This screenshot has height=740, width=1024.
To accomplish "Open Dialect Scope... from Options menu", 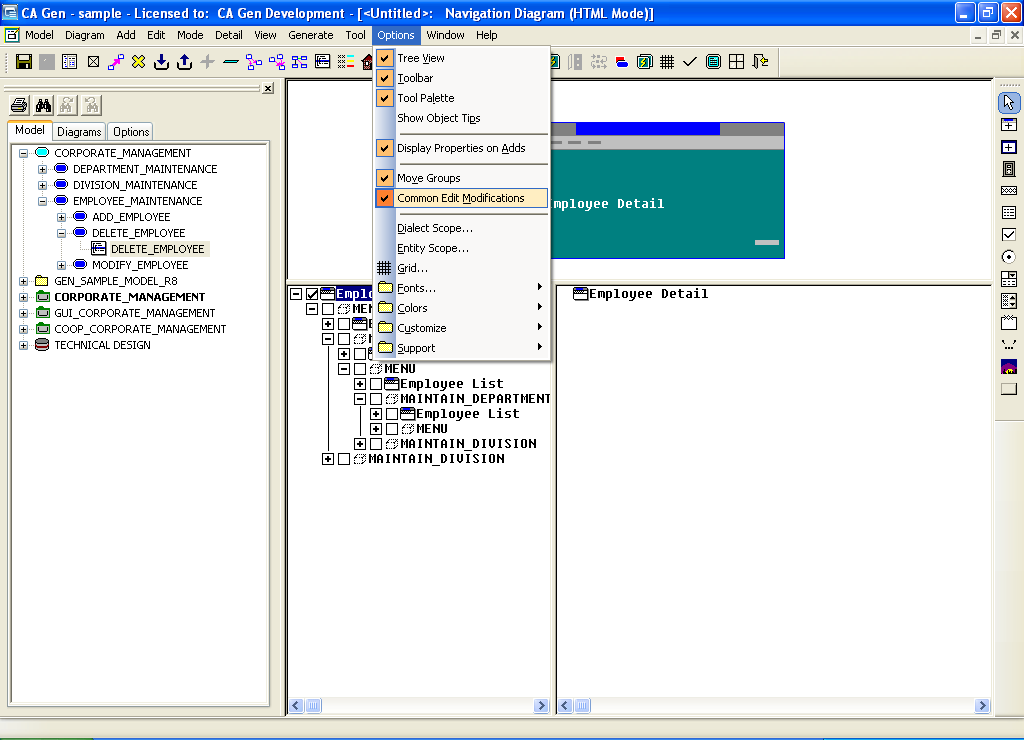I will [x=434, y=228].
